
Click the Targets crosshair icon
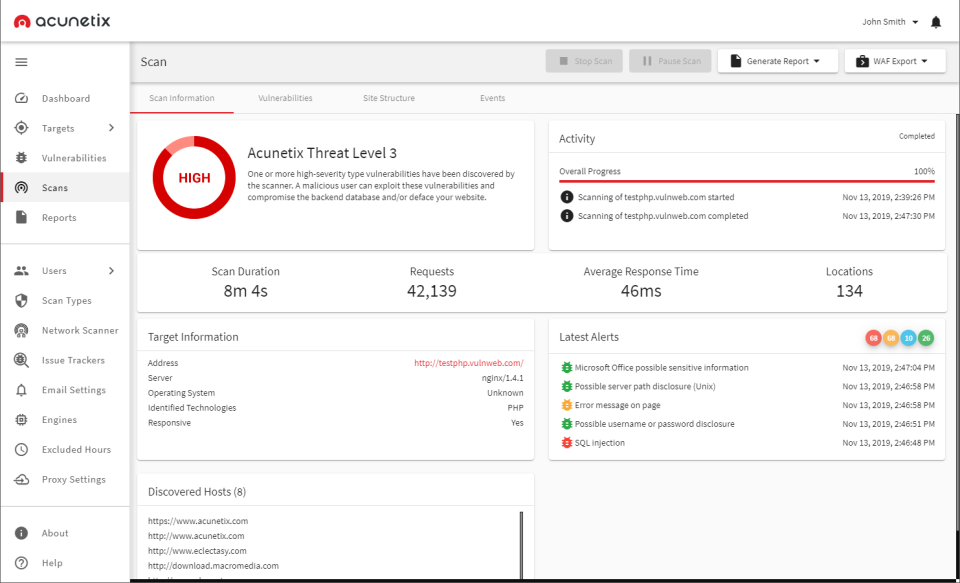click(x=21, y=128)
